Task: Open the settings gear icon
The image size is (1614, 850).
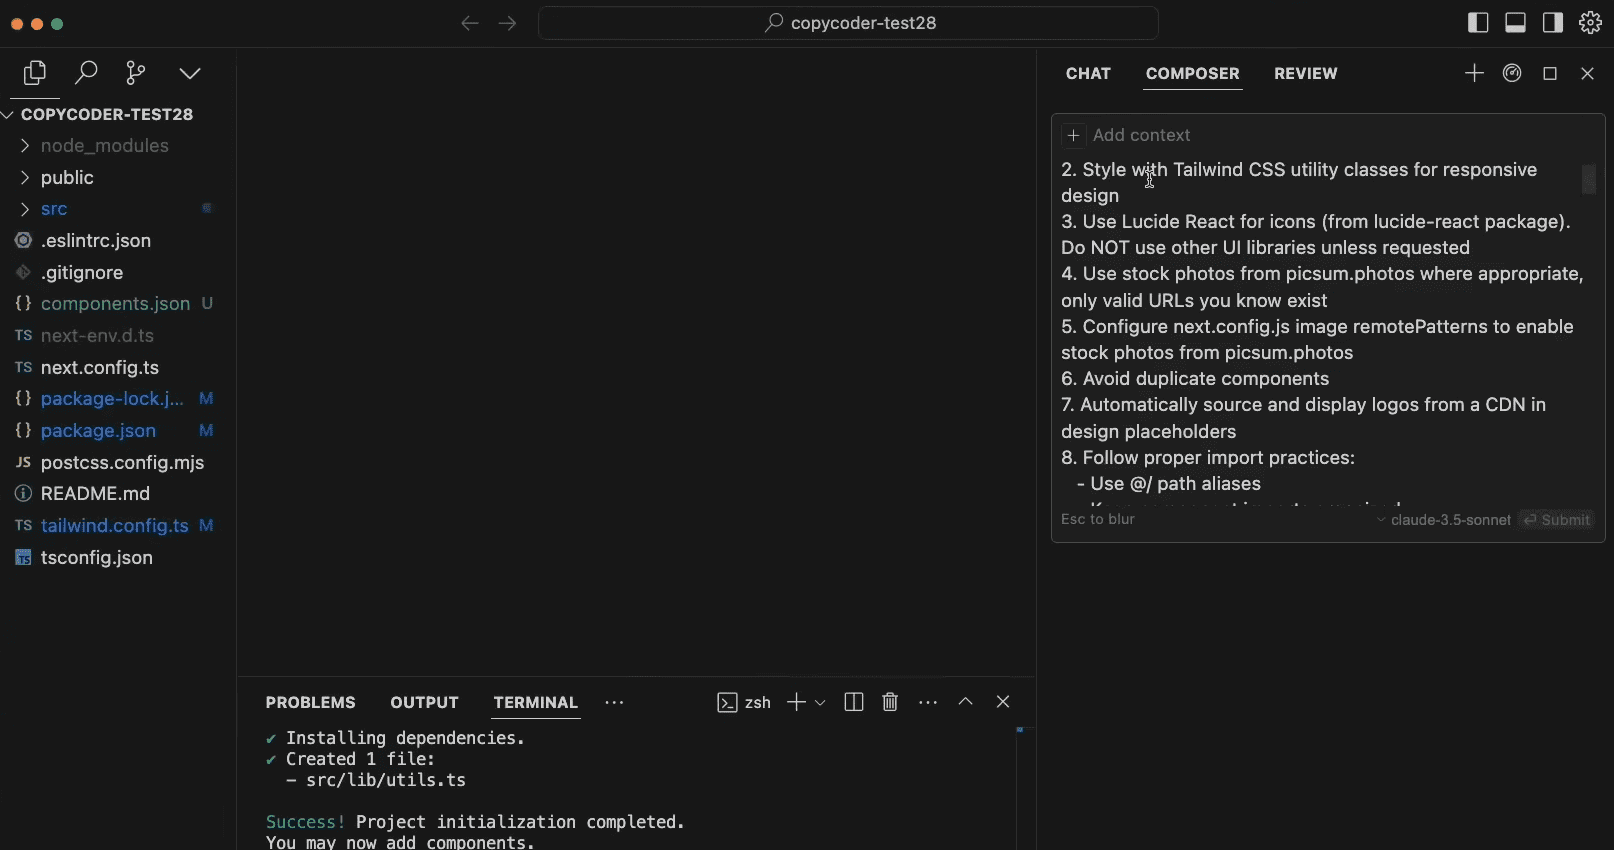Action: pyautogui.click(x=1590, y=23)
